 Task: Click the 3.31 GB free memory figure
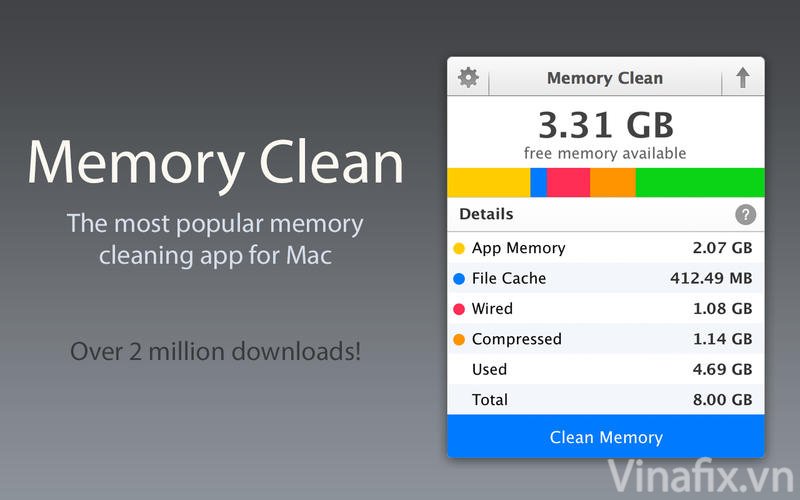click(x=606, y=125)
